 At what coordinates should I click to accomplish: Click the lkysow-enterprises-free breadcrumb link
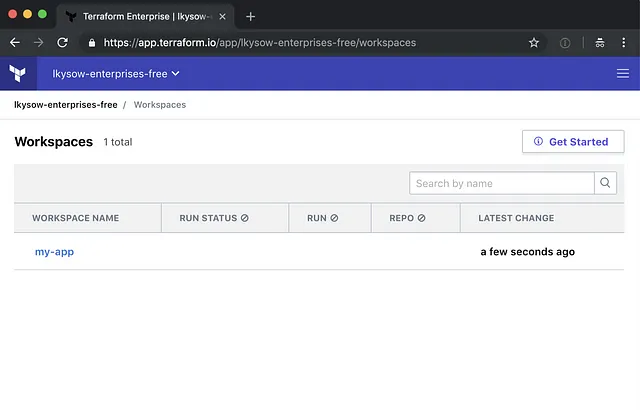point(66,105)
